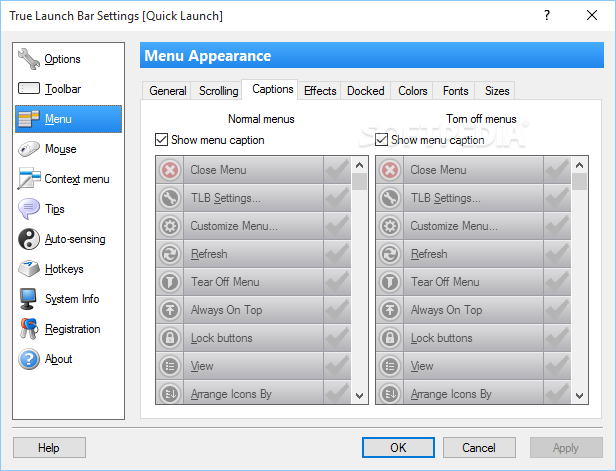This screenshot has height=471, width=616.
Task: Switch to the Colors tab
Action: [x=412, y=91]
